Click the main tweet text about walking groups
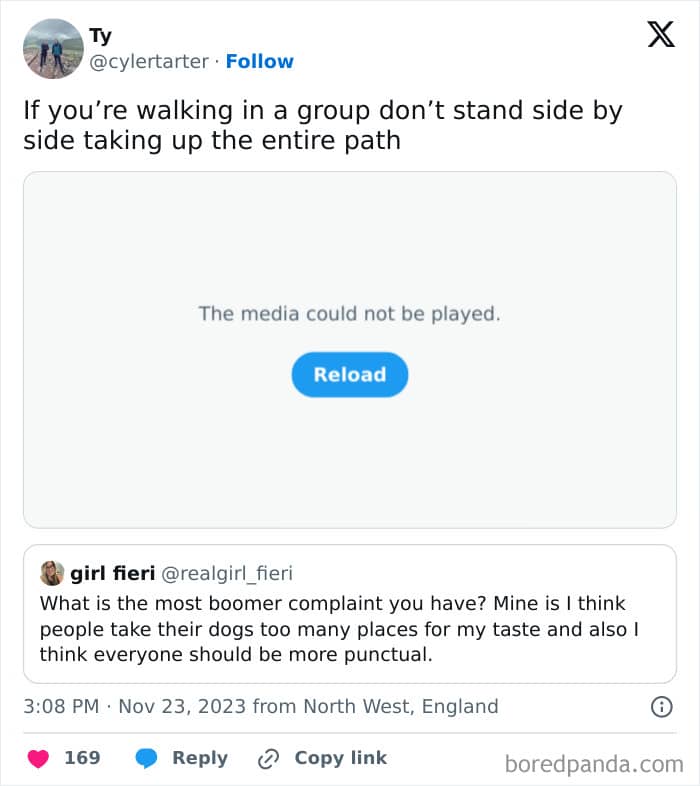 [x=322, y=125]
